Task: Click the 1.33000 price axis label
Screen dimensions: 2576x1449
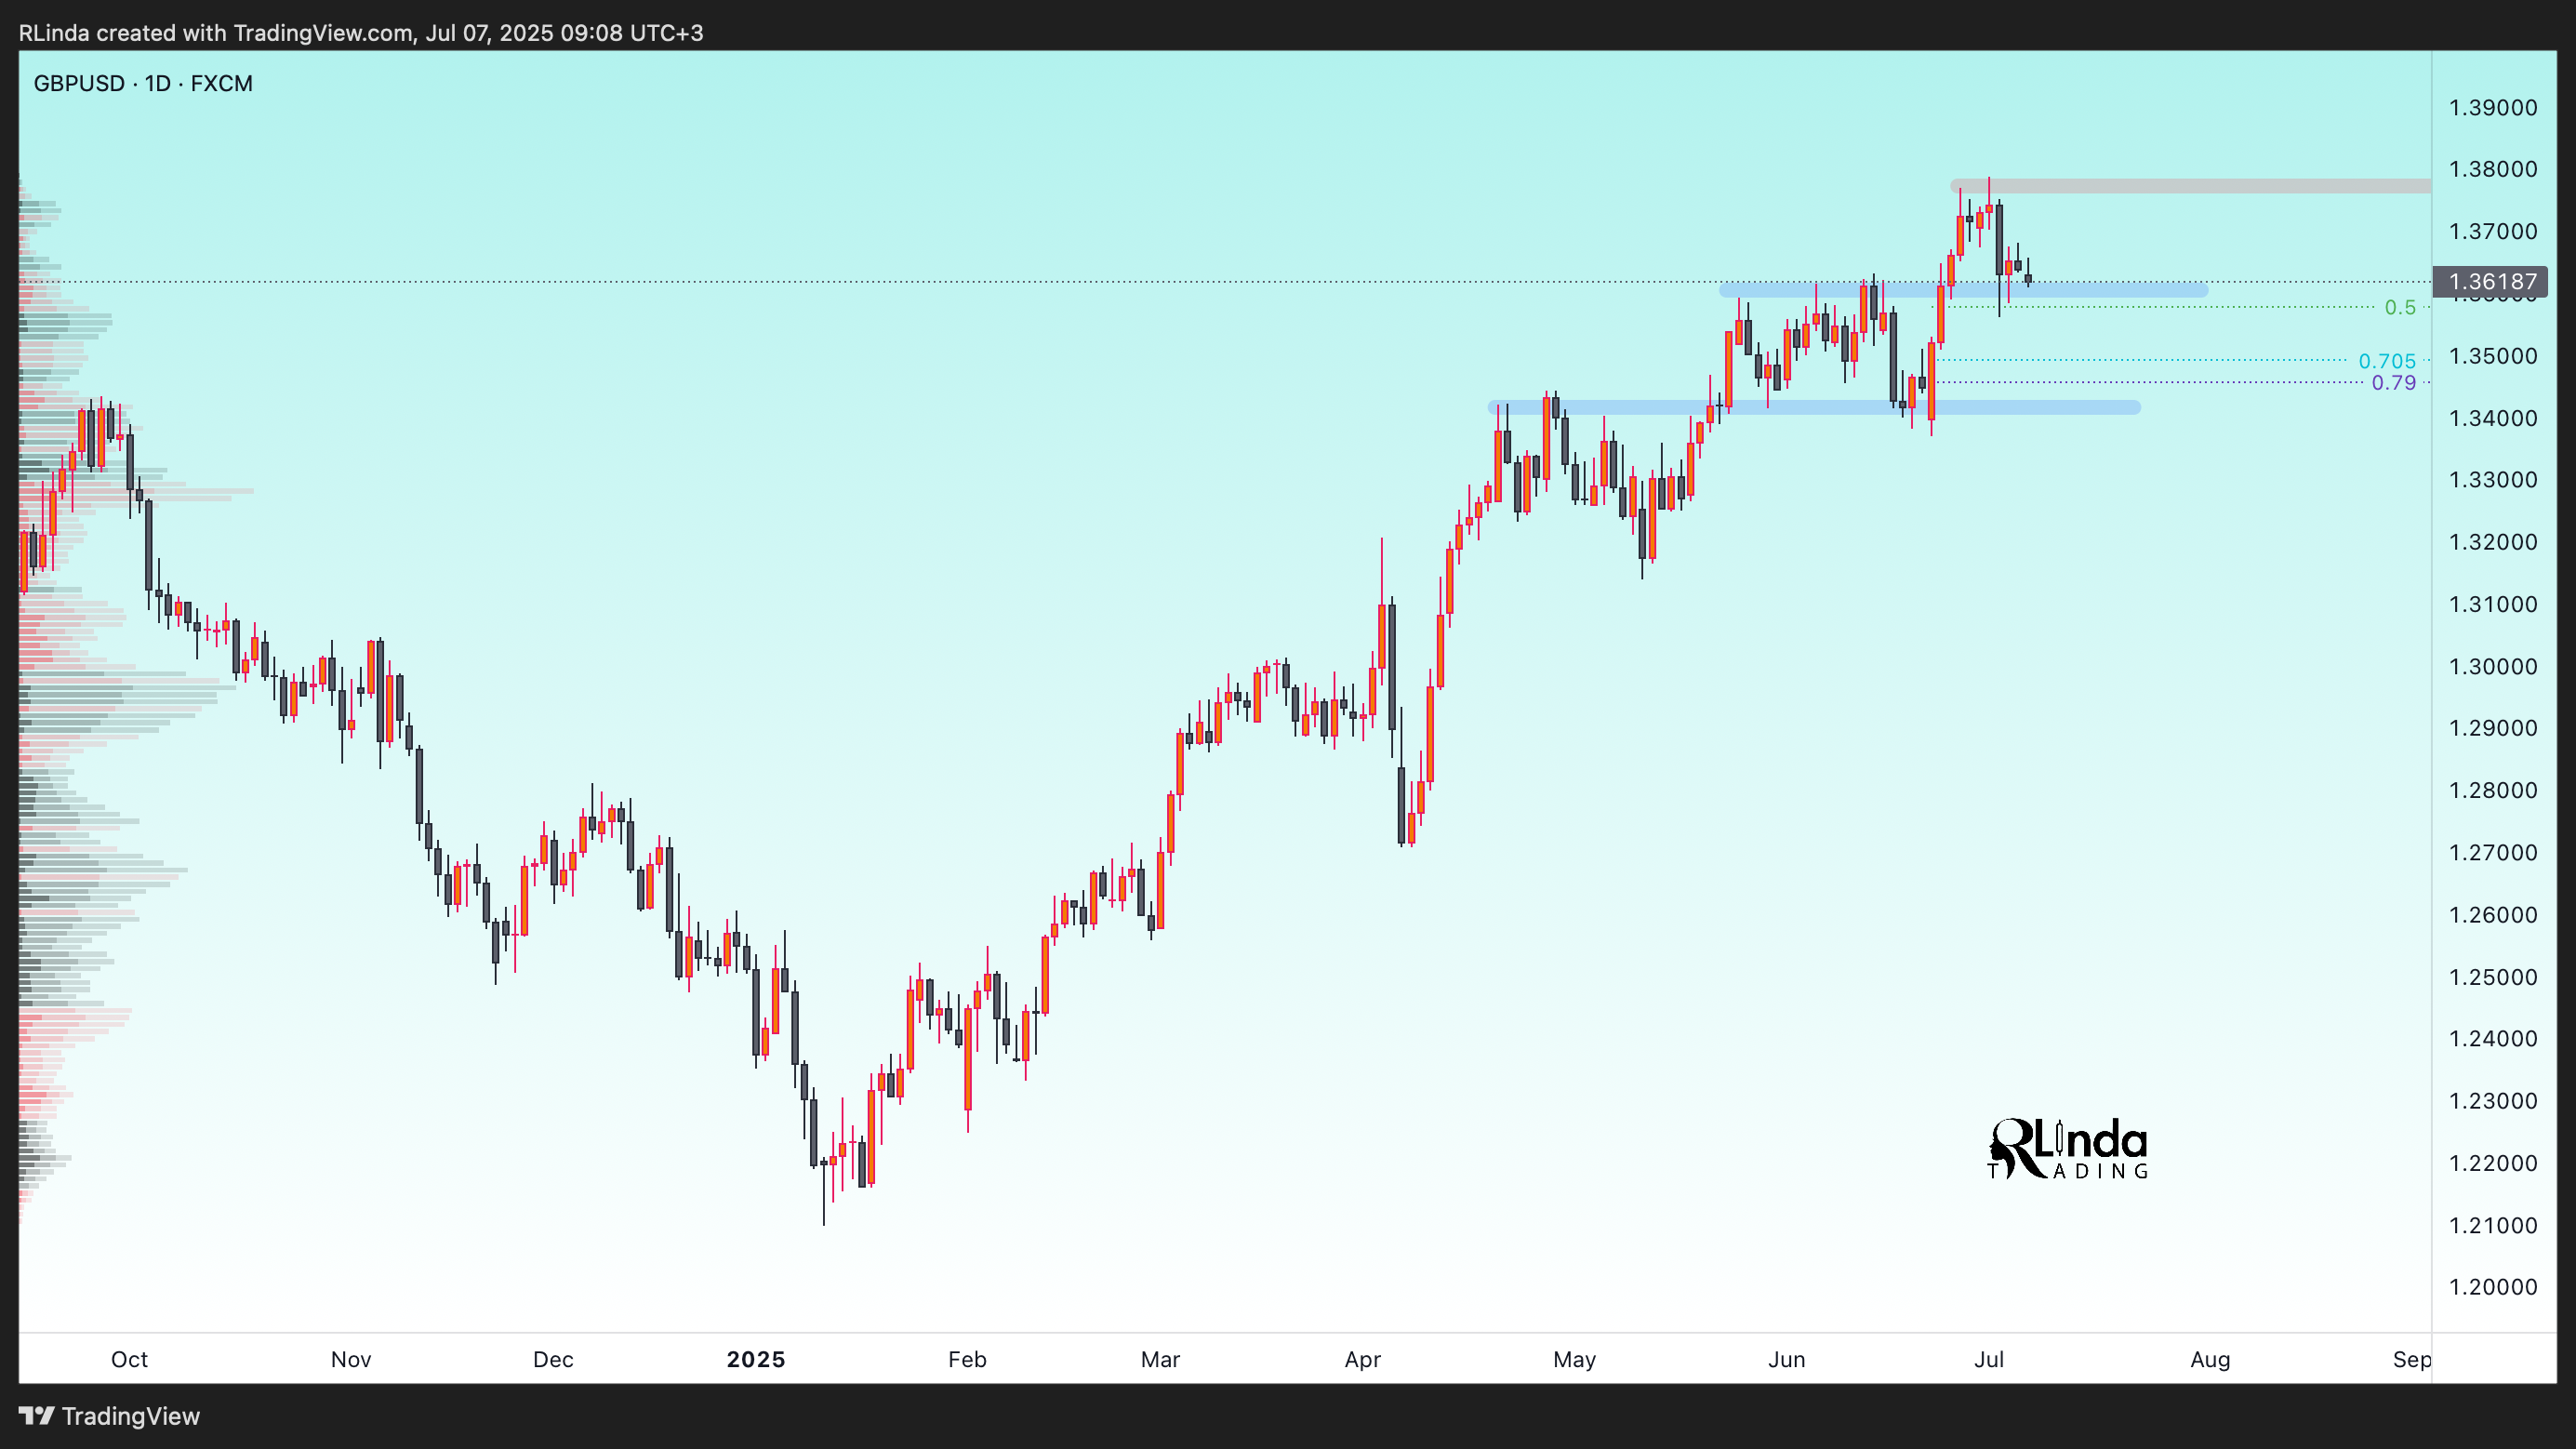Action: [2492, 480]
